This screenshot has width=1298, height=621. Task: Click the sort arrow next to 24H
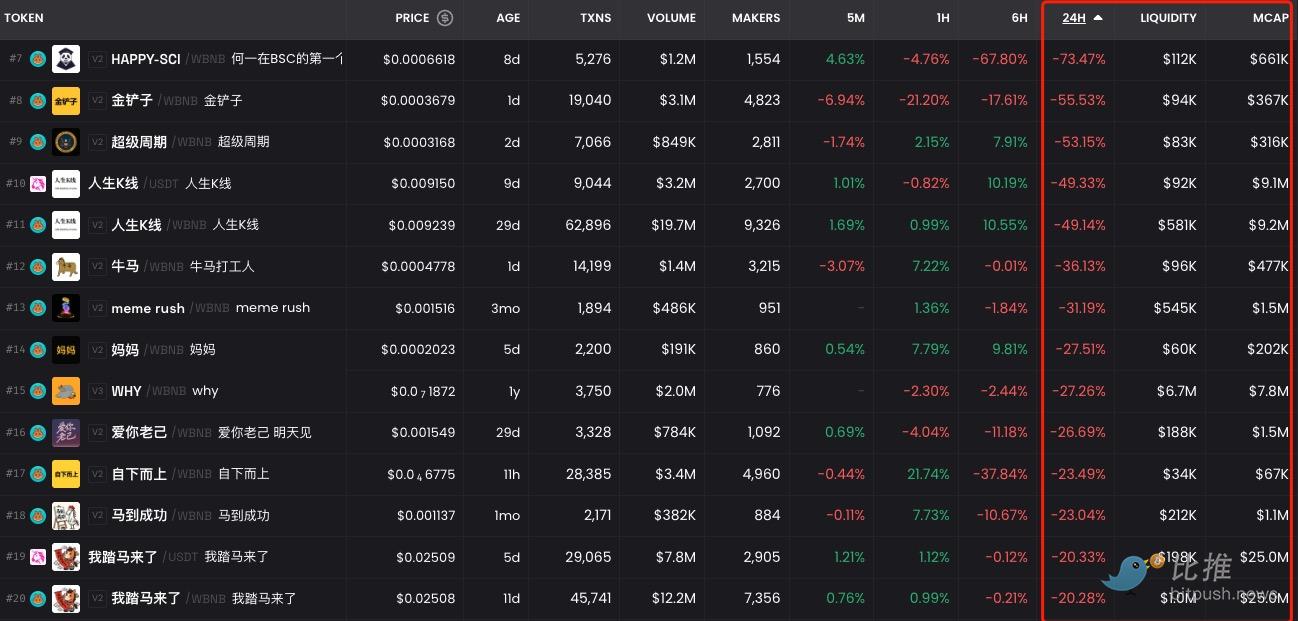pos(1098,18)
